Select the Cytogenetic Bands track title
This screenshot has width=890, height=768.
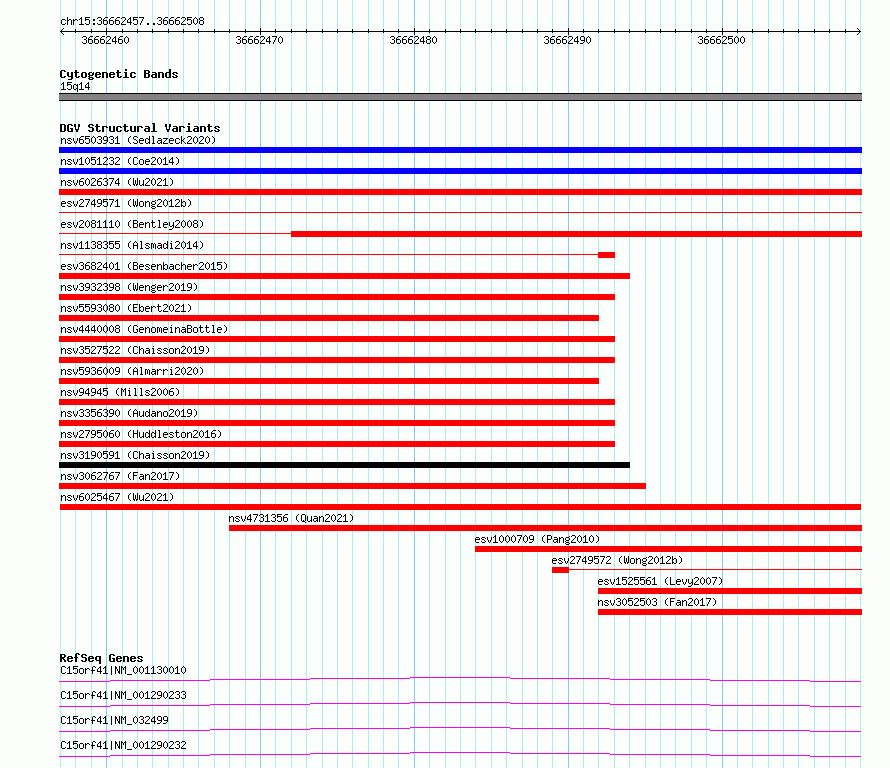pos(119,74)
